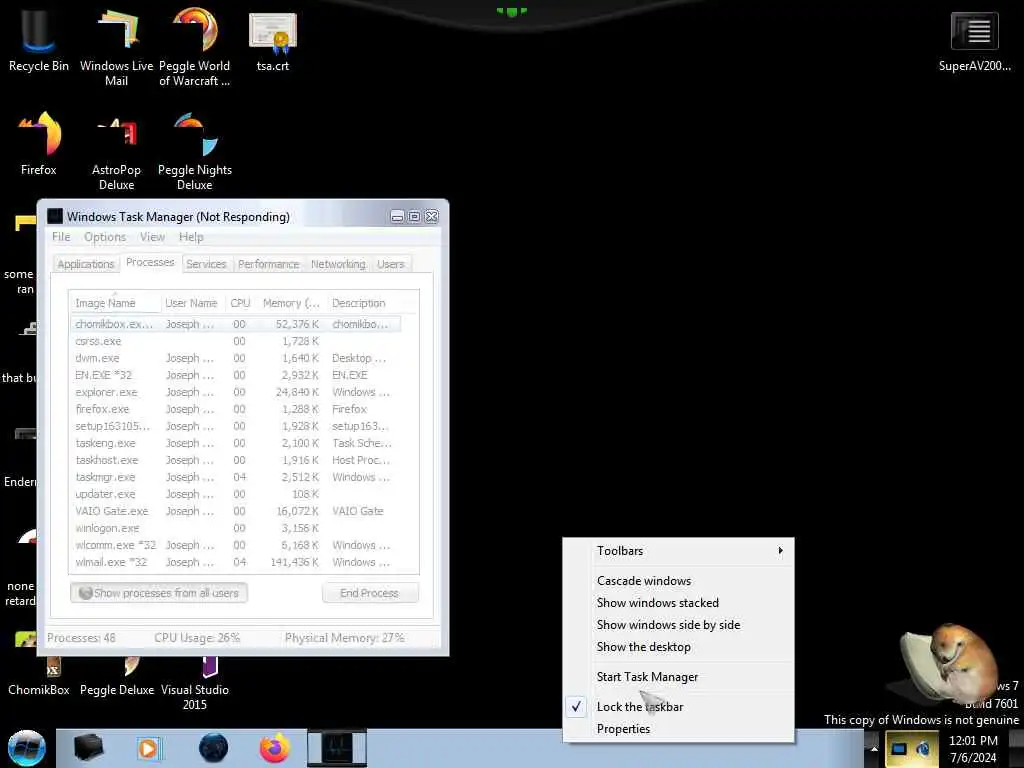Select AstroPop Deluxe desktop icon
The width and height of the screenshot is (1024, 768).
click(x=116, y=152)
